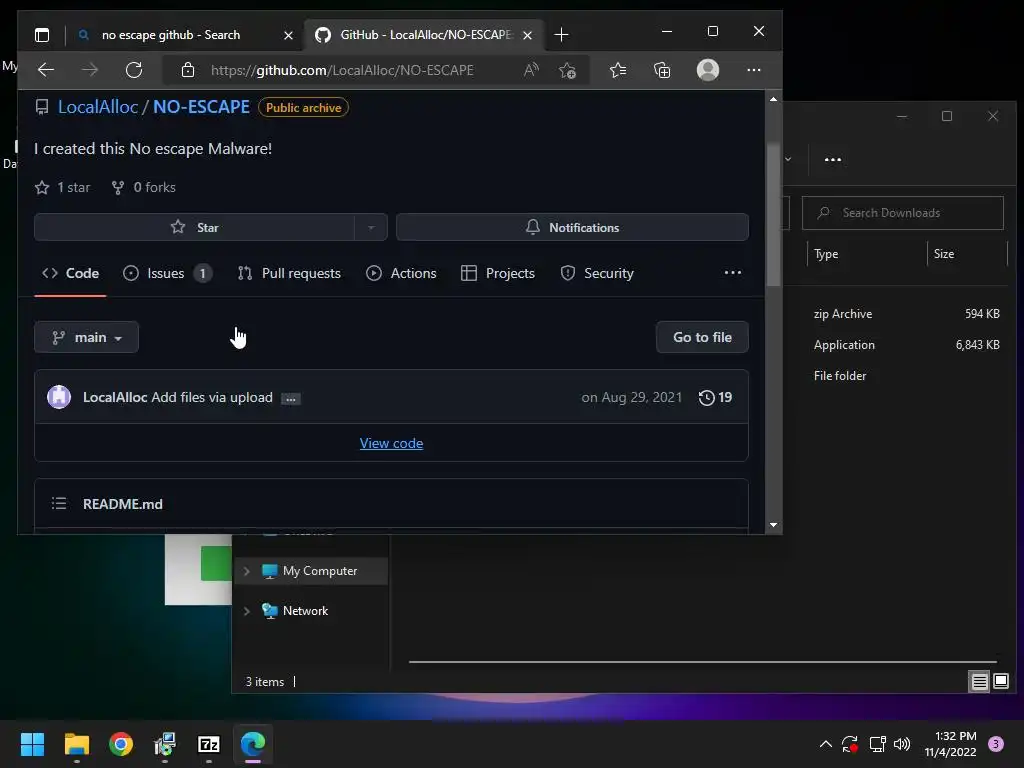The image size is (1024, 768).
Task: Reload the GitHub page
Action: [x=134, y=70]
